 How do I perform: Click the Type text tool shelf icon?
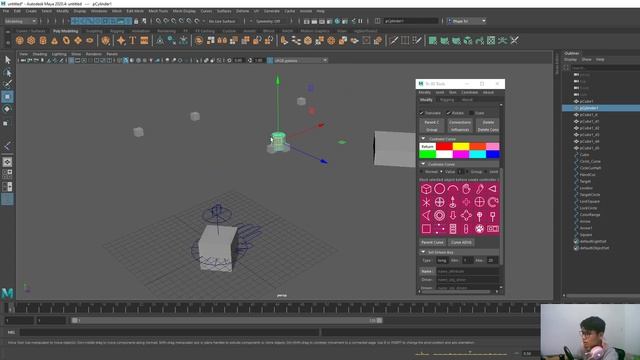(x=133, y=40)
